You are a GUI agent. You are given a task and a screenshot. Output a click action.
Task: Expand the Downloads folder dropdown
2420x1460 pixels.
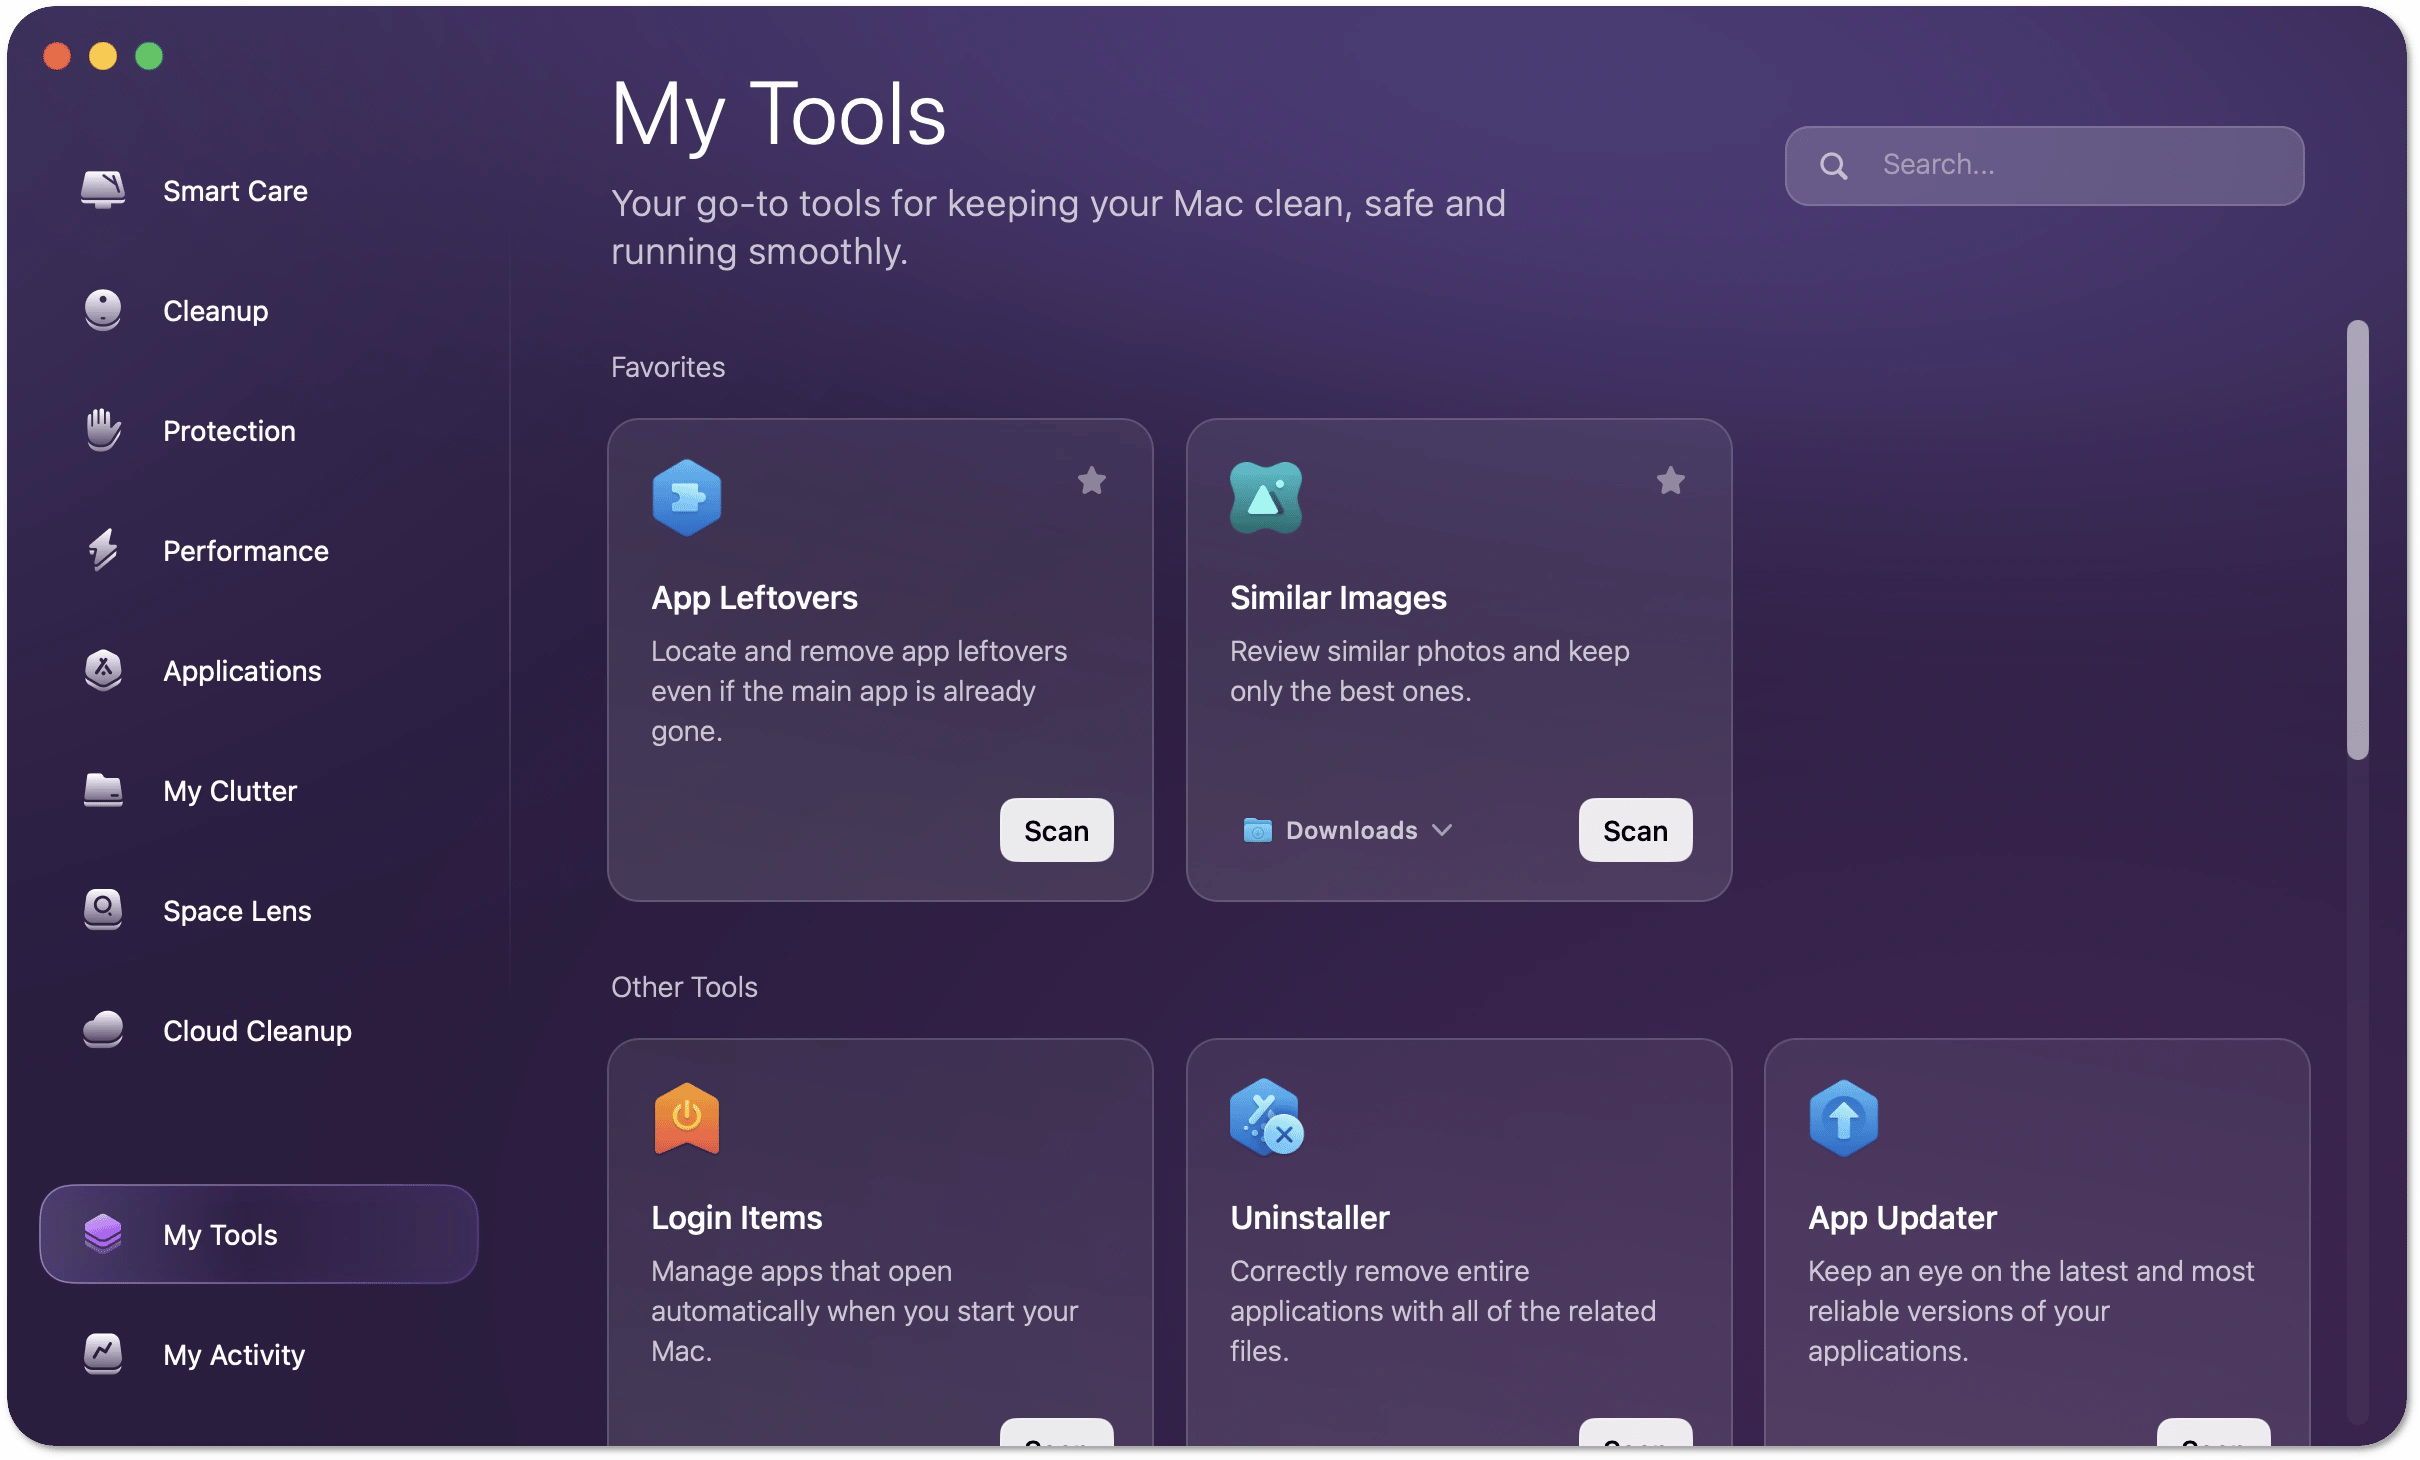[x=1348, y=830]
